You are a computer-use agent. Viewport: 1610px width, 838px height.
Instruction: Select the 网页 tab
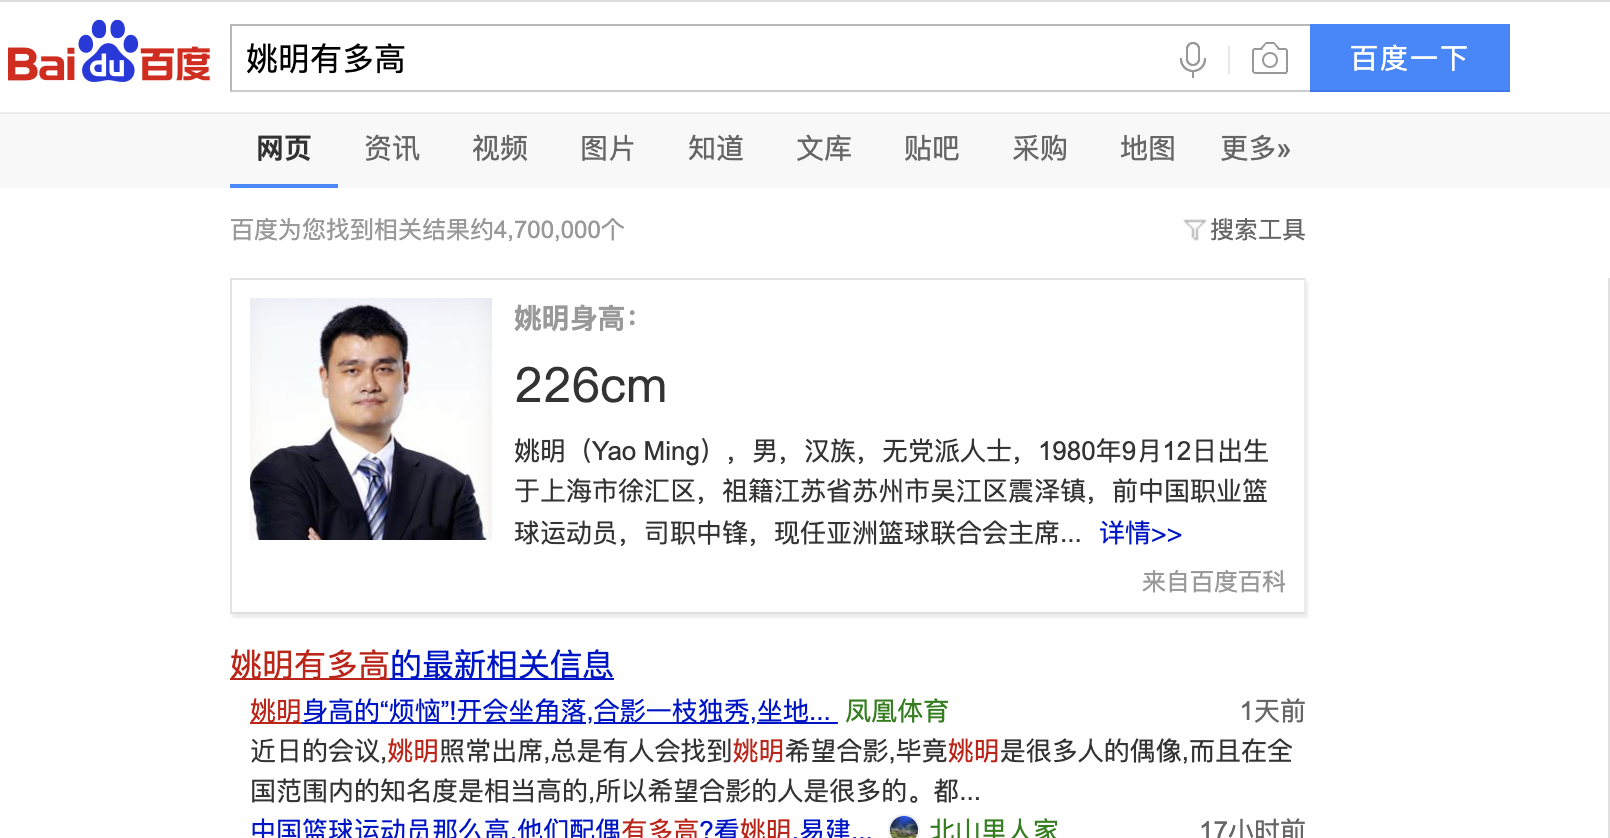point(284,149)
